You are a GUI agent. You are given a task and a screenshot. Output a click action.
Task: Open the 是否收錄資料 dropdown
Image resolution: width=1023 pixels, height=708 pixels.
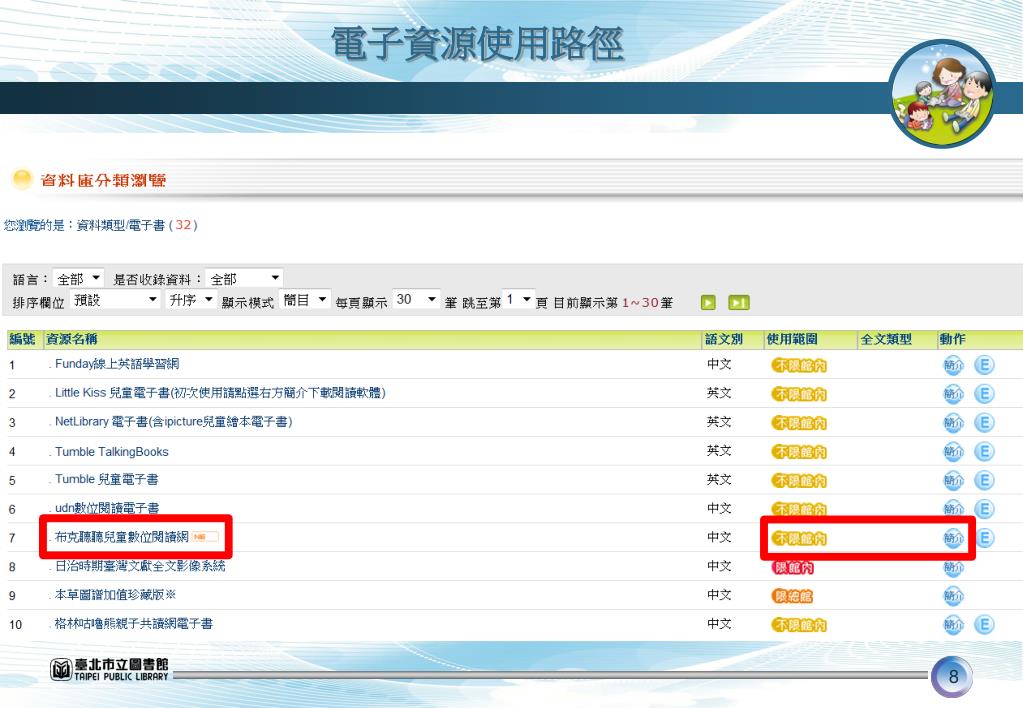click(x=243, y=279)
